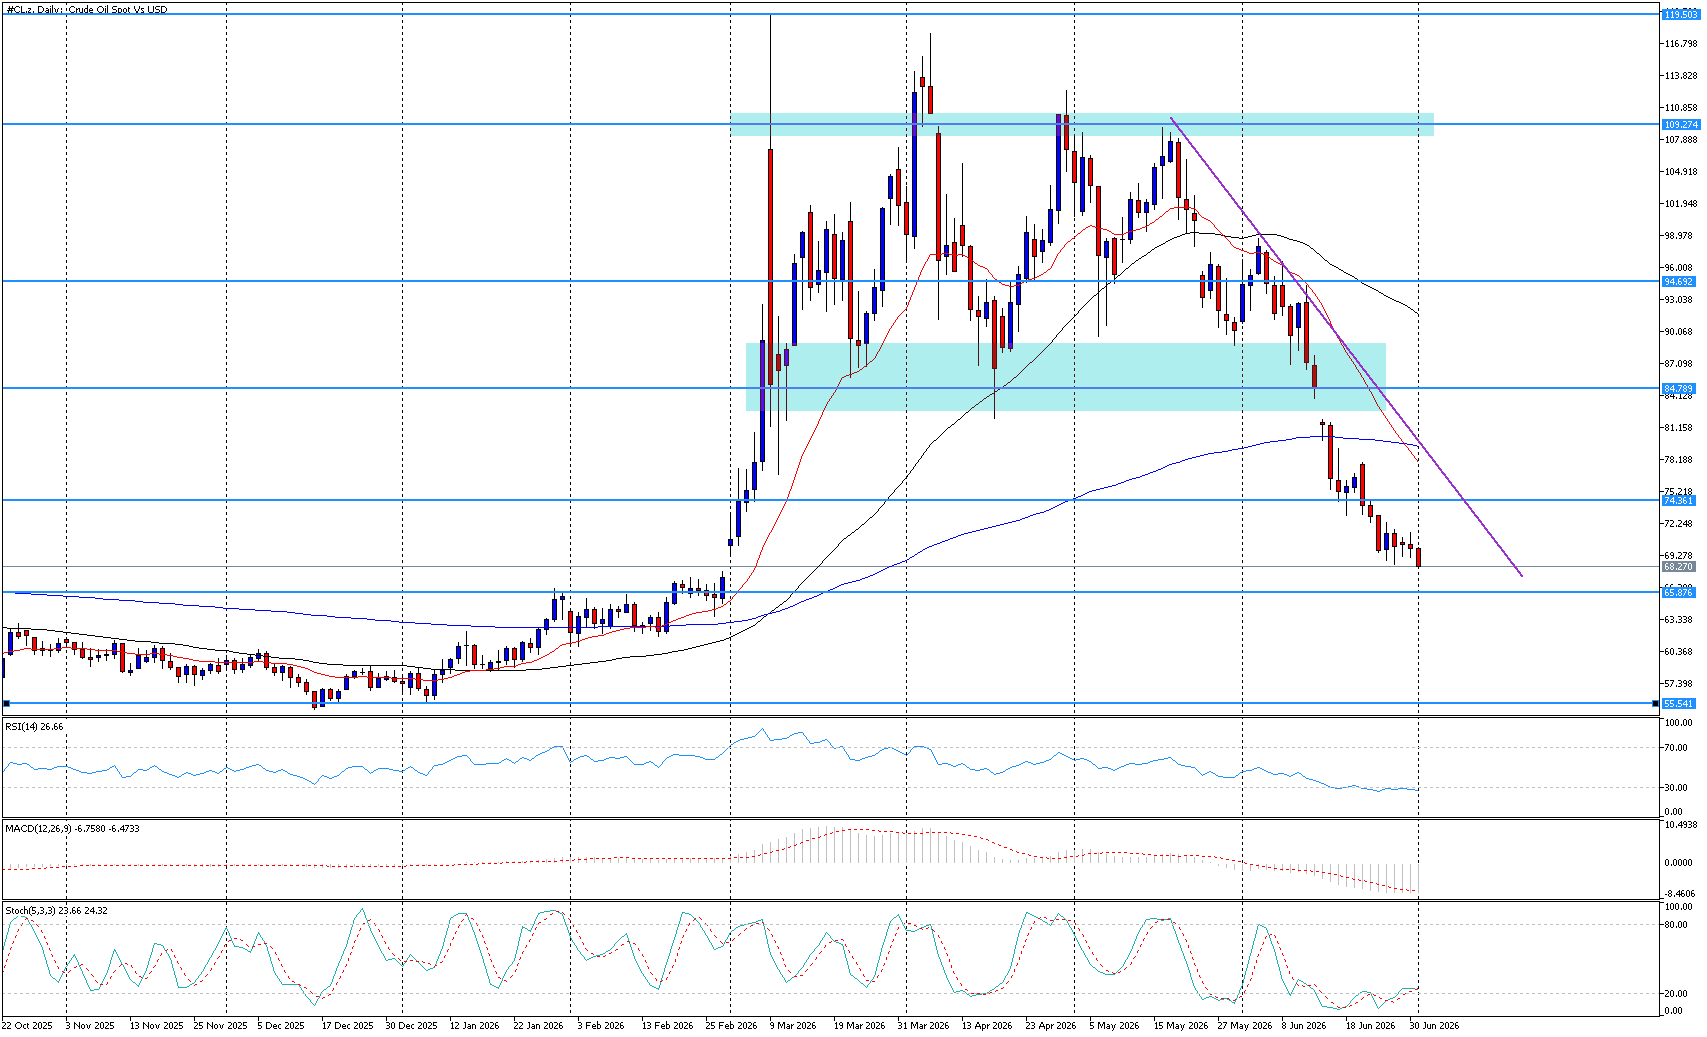Viewport: 1707px width, 1037px height.
Task: Select the lower cyan support zone rectangle
Action: click(x=1066, y=377)
